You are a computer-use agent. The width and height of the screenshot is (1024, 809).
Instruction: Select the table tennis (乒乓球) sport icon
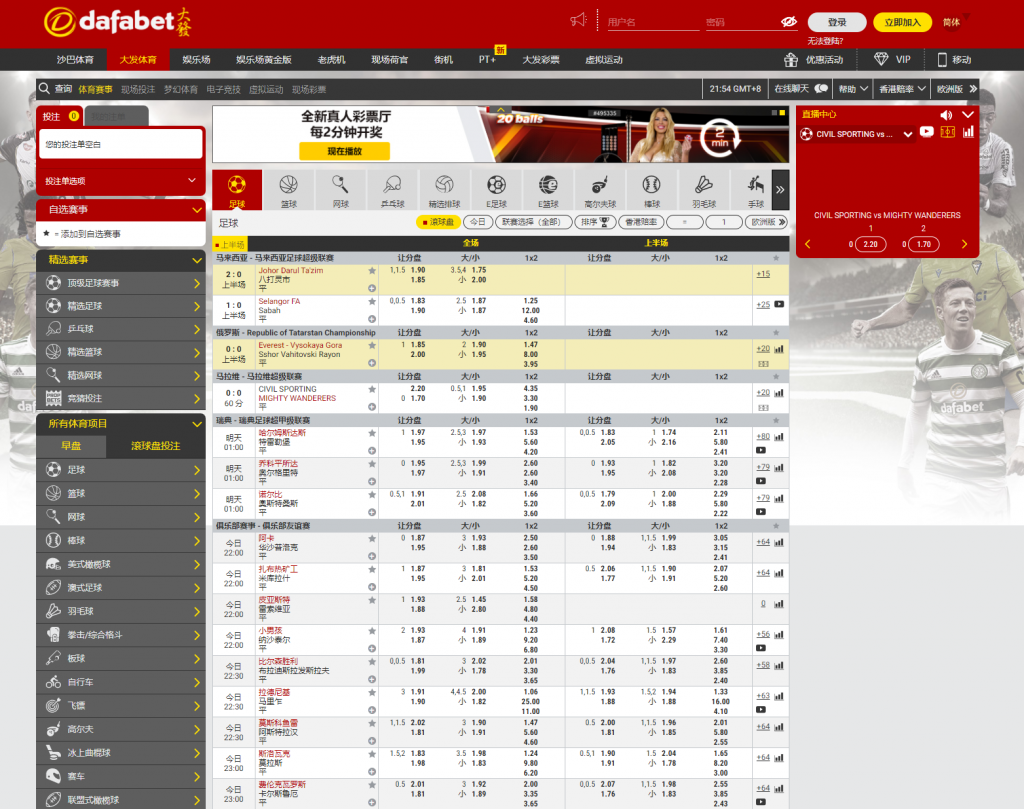click(x=393, y=189)
